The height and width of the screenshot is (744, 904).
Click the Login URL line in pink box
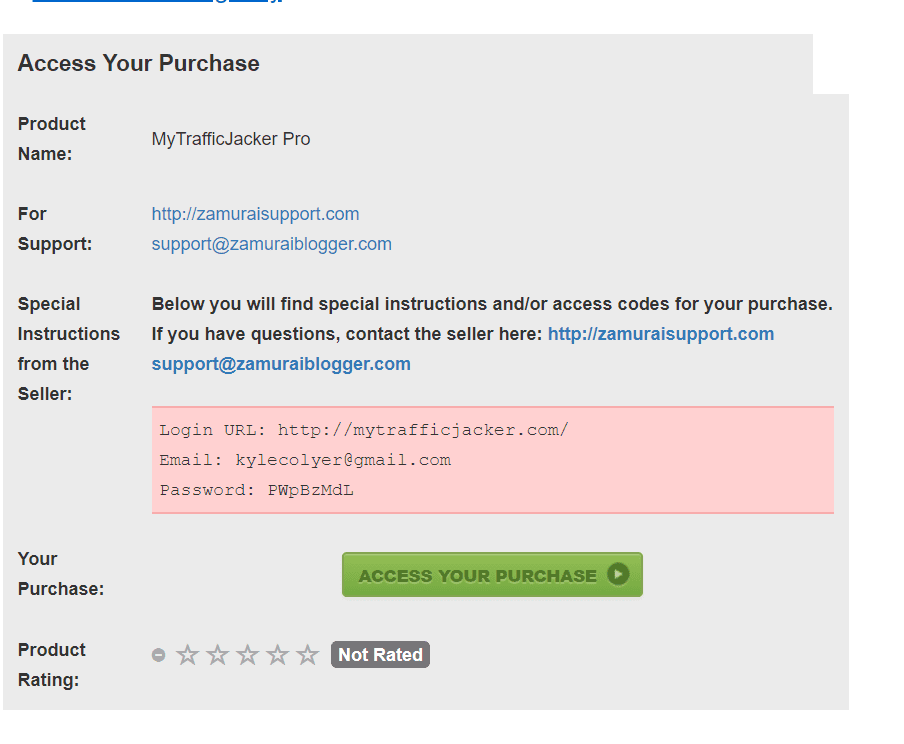pos(363,430)
